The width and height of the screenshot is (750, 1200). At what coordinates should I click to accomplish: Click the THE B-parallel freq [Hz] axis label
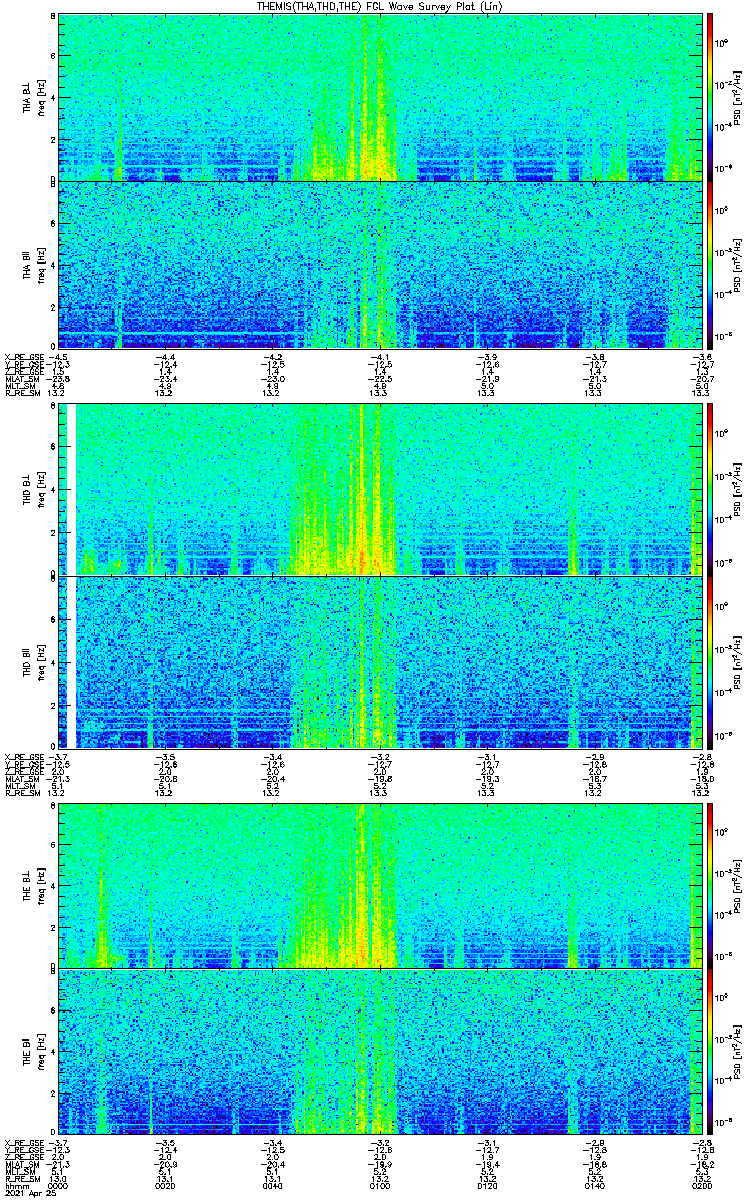(x=42, y=1051)
